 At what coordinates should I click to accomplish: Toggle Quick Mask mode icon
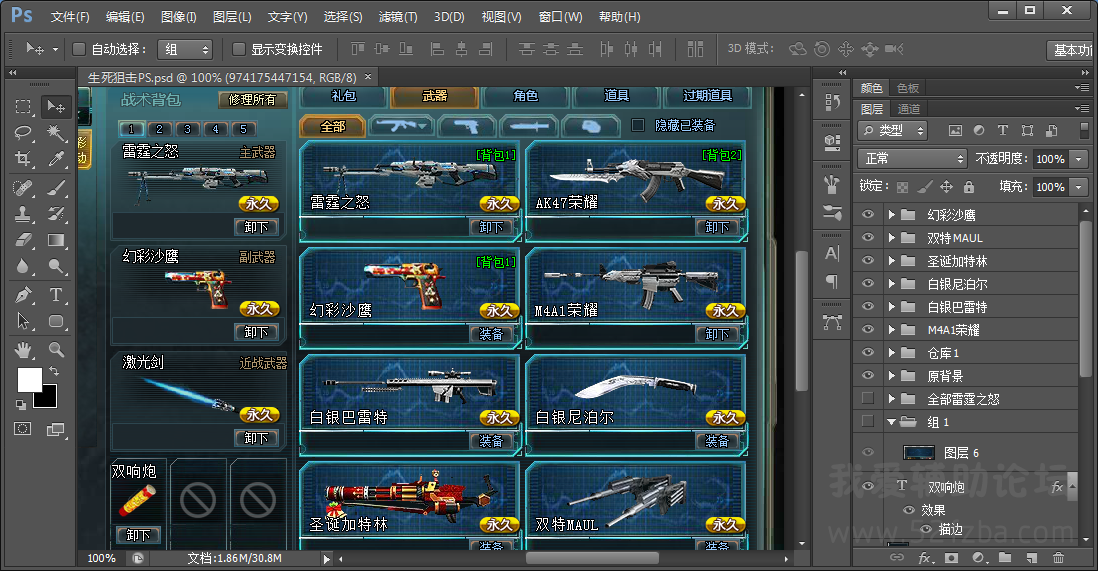[x=22, y=429]
